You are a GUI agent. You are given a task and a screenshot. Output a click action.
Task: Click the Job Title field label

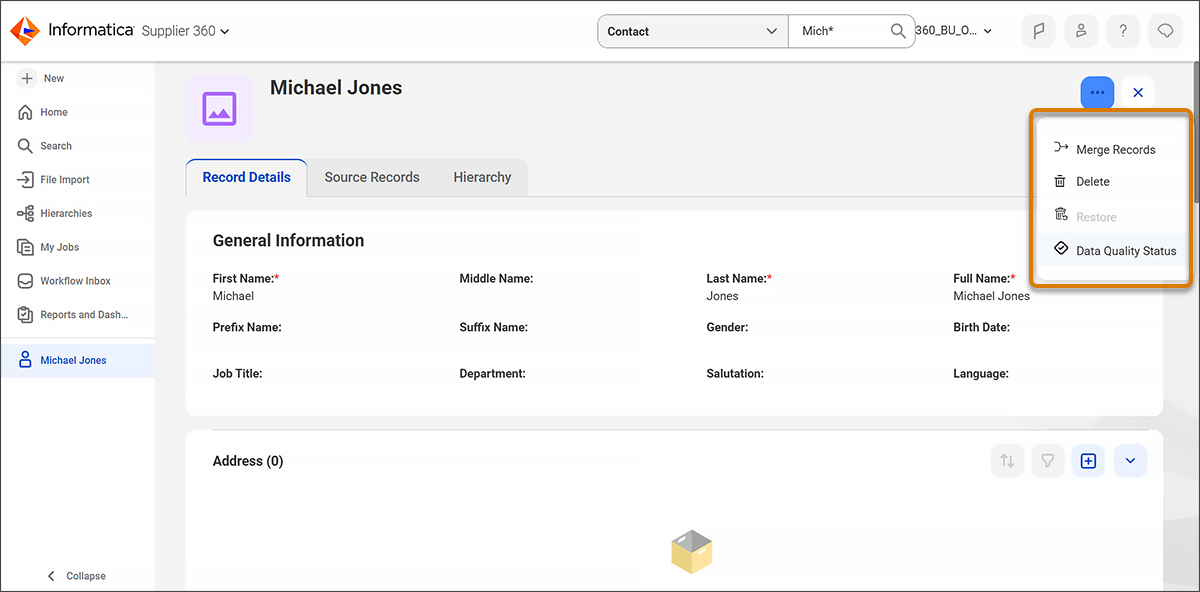pos(238,374)
